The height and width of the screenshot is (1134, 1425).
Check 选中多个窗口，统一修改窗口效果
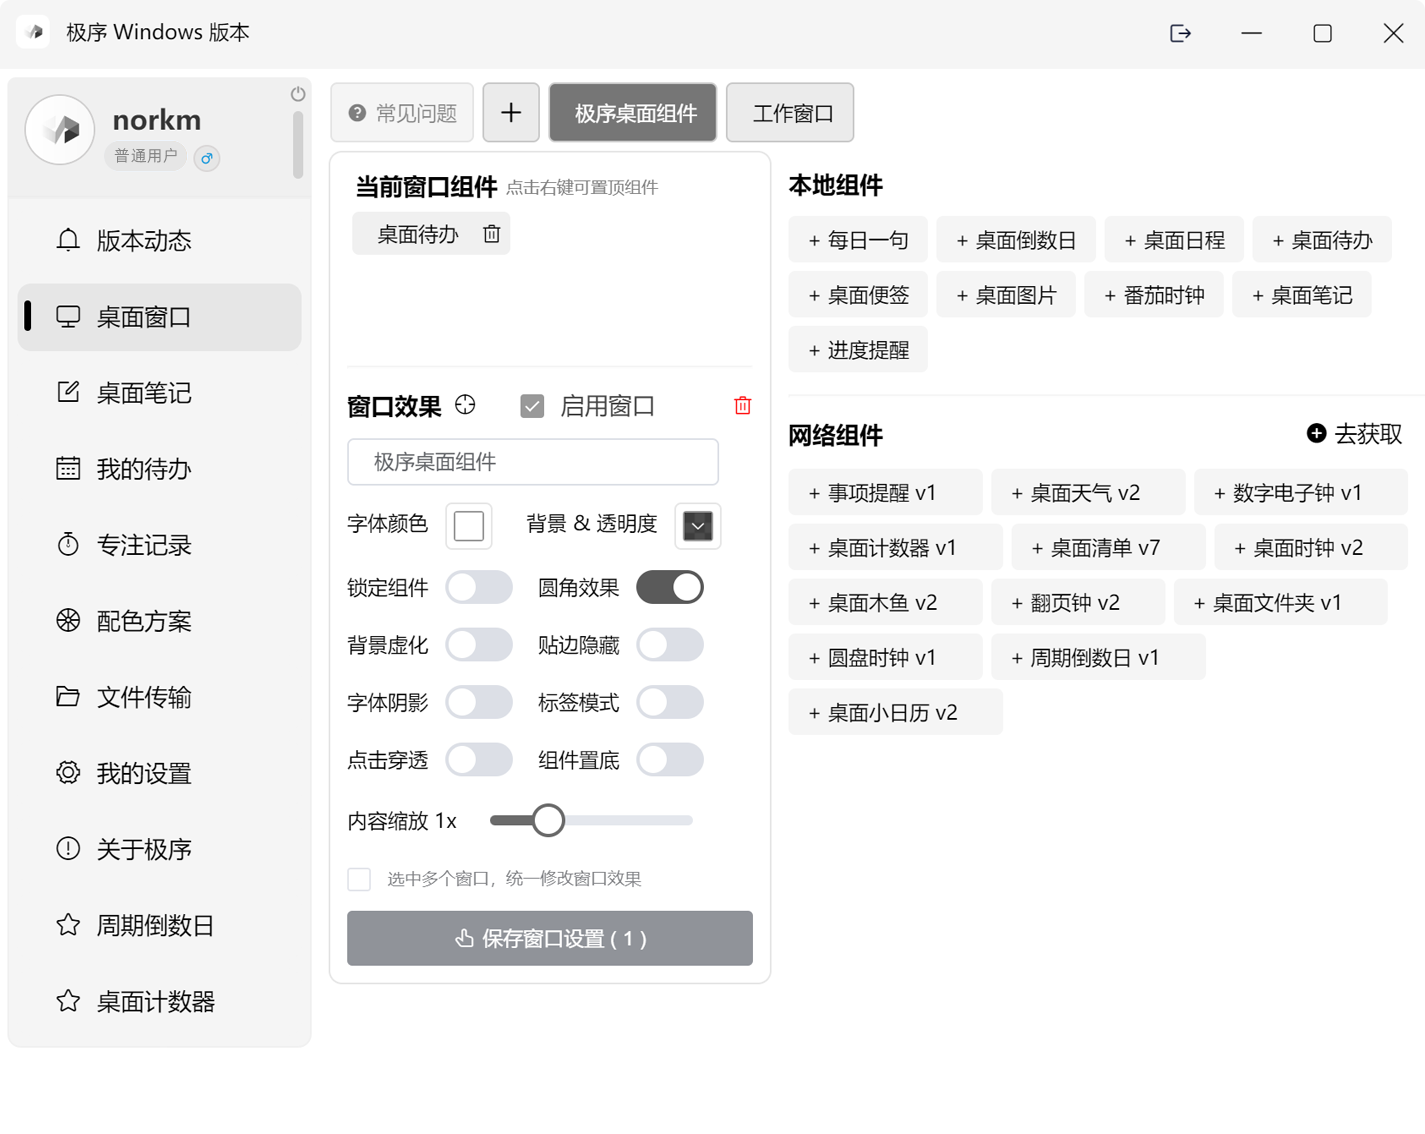[359, 879]
